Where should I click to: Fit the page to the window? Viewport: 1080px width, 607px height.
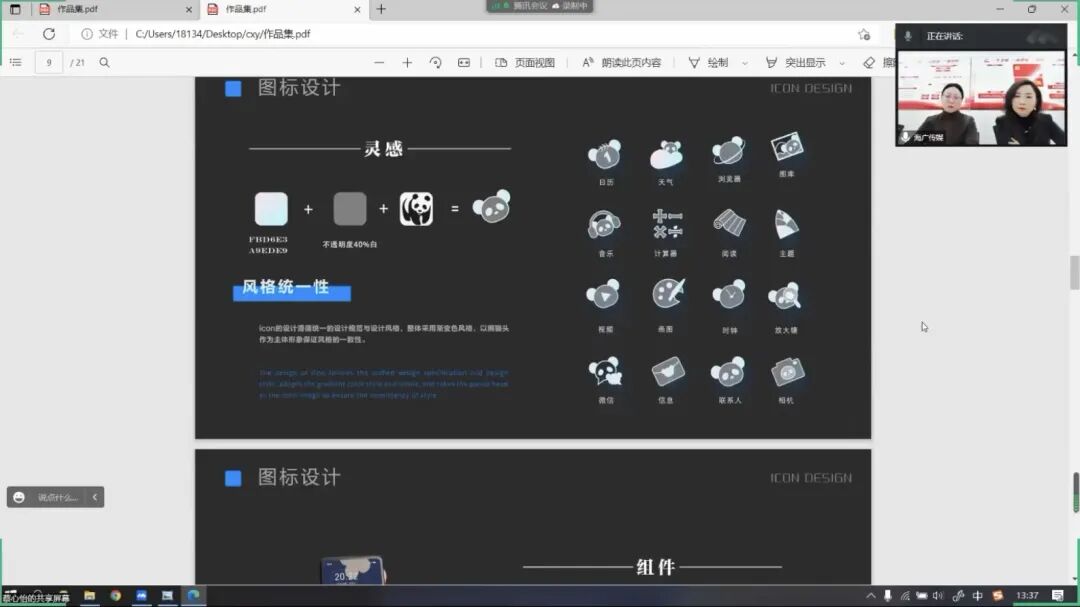[x=463, y=62]
